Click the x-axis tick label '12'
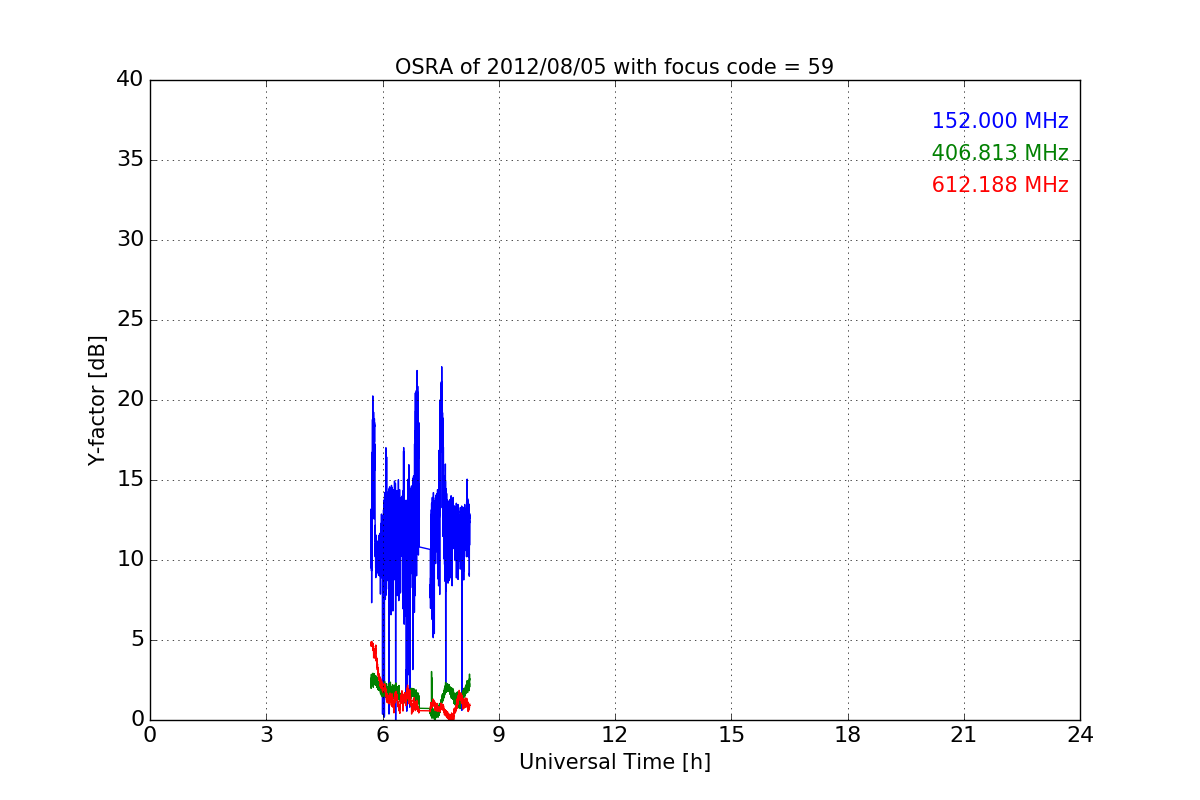The image size is (1200, 800). [615, 735]
